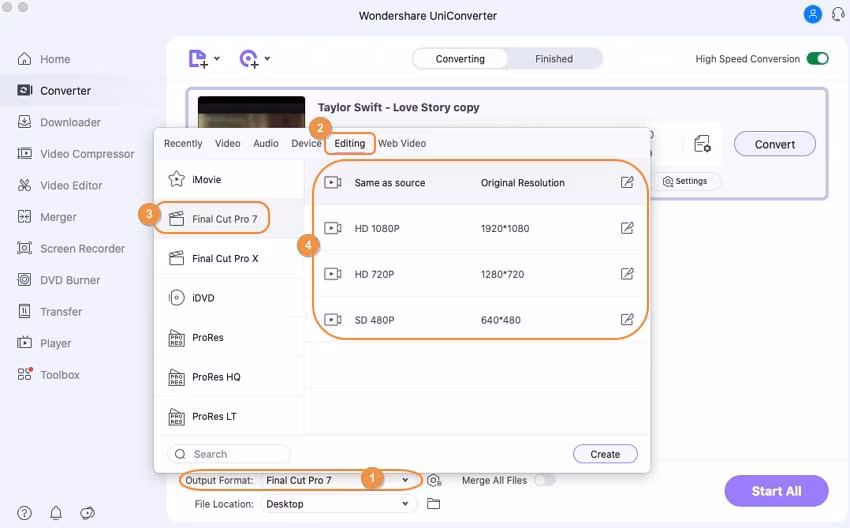Toggle High Speed Conversion switch
The image size is (850, 528).
click(x=817, y=59)
